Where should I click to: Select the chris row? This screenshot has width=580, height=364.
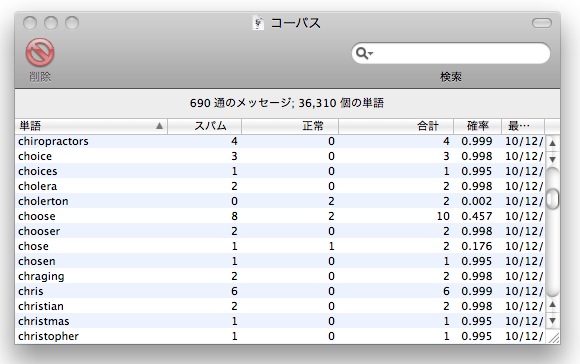click(x=280, y=291)
